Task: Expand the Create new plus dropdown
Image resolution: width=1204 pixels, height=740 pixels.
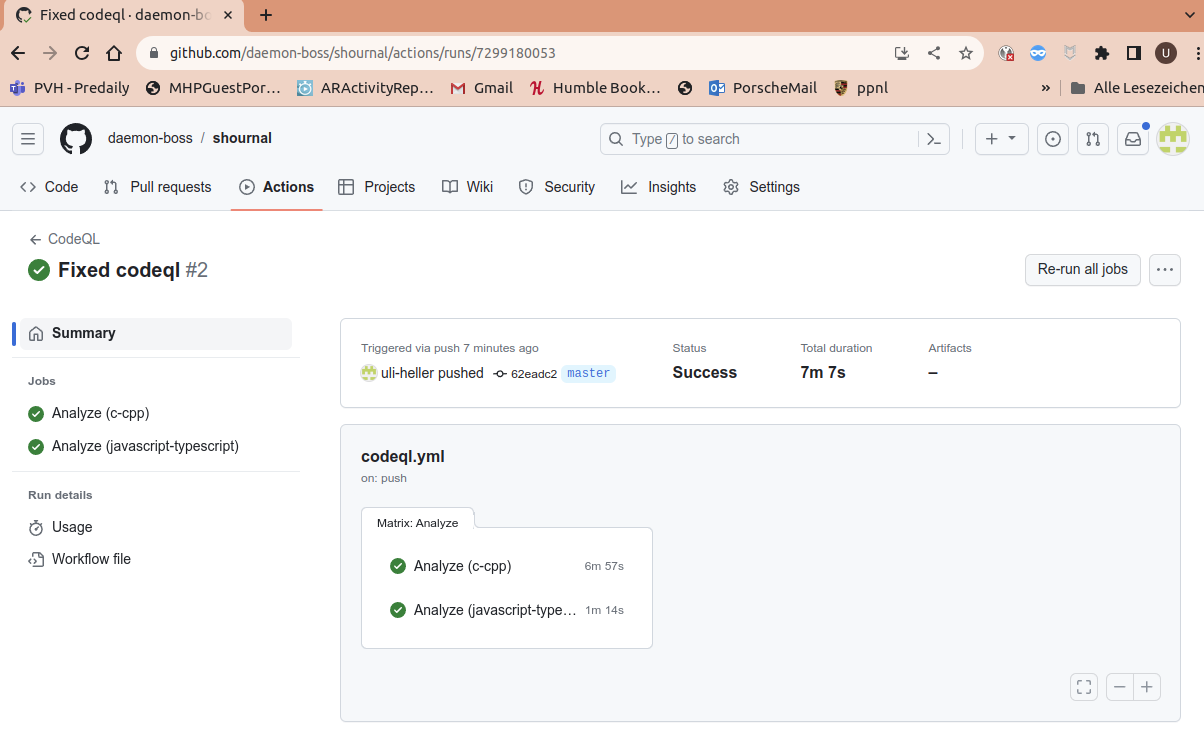Action: 1001,139
